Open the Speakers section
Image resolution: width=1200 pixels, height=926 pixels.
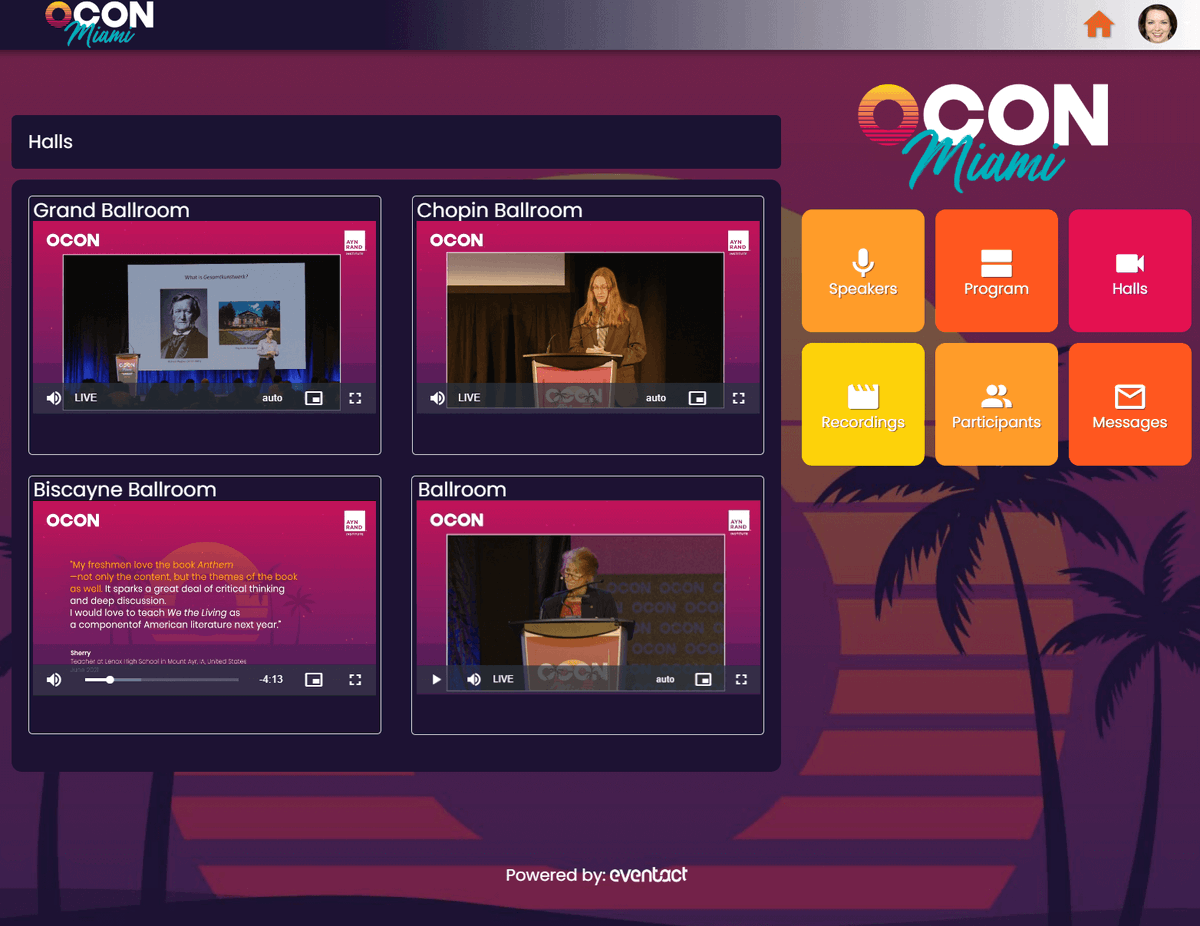coord(862,270)
